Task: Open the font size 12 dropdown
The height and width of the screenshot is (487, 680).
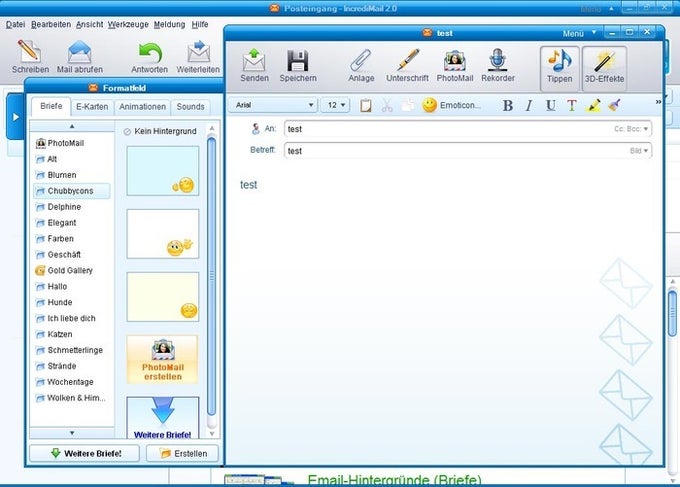Action: (335, 105)
